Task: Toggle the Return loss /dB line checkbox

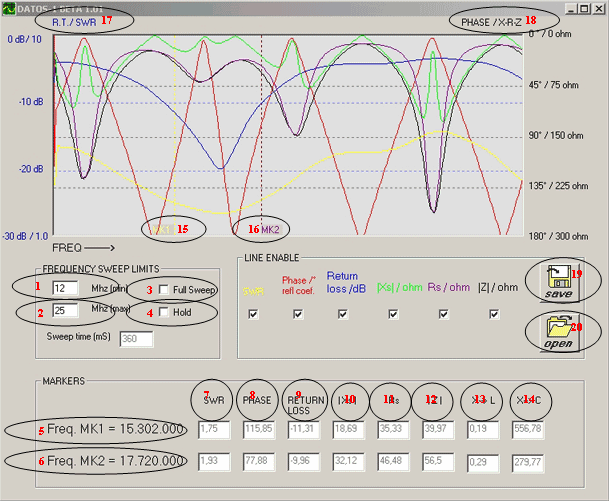Action: coord(343,314)
